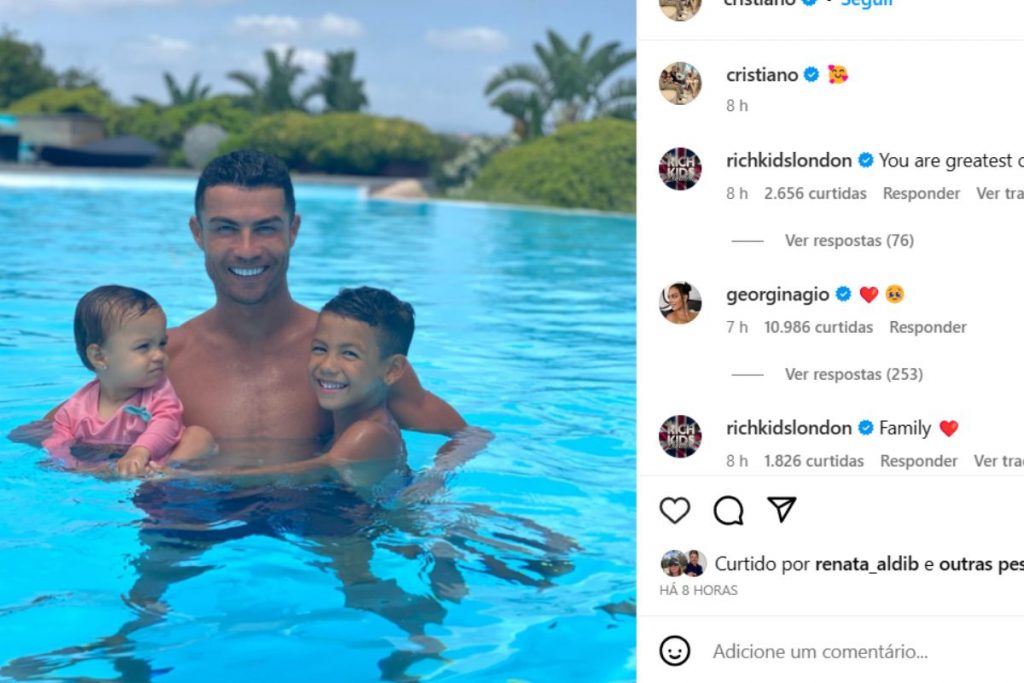
Task: Like the post with the heart icon
Action: point(675,510)
